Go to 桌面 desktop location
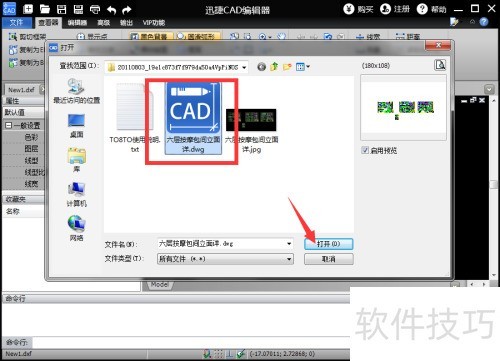The height and width of the screenshot is (361, 500). click(x=76, y=126)
